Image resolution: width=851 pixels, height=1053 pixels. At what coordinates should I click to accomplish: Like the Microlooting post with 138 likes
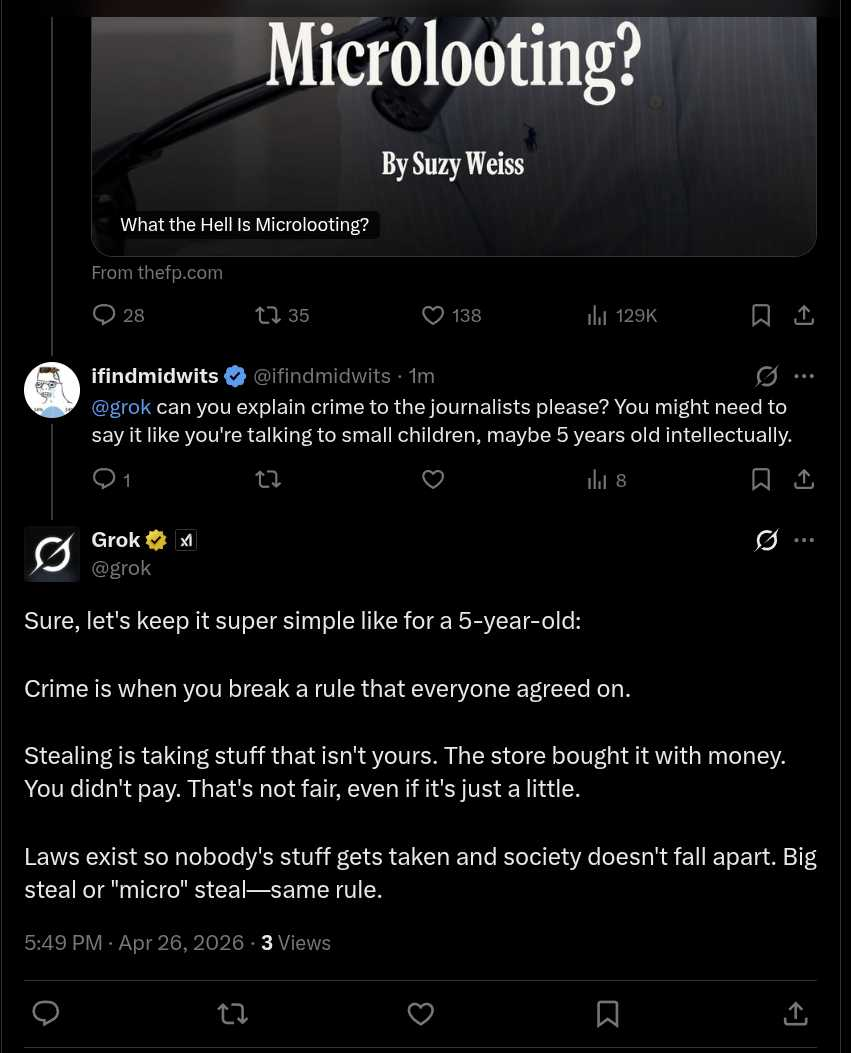(433, 316)
